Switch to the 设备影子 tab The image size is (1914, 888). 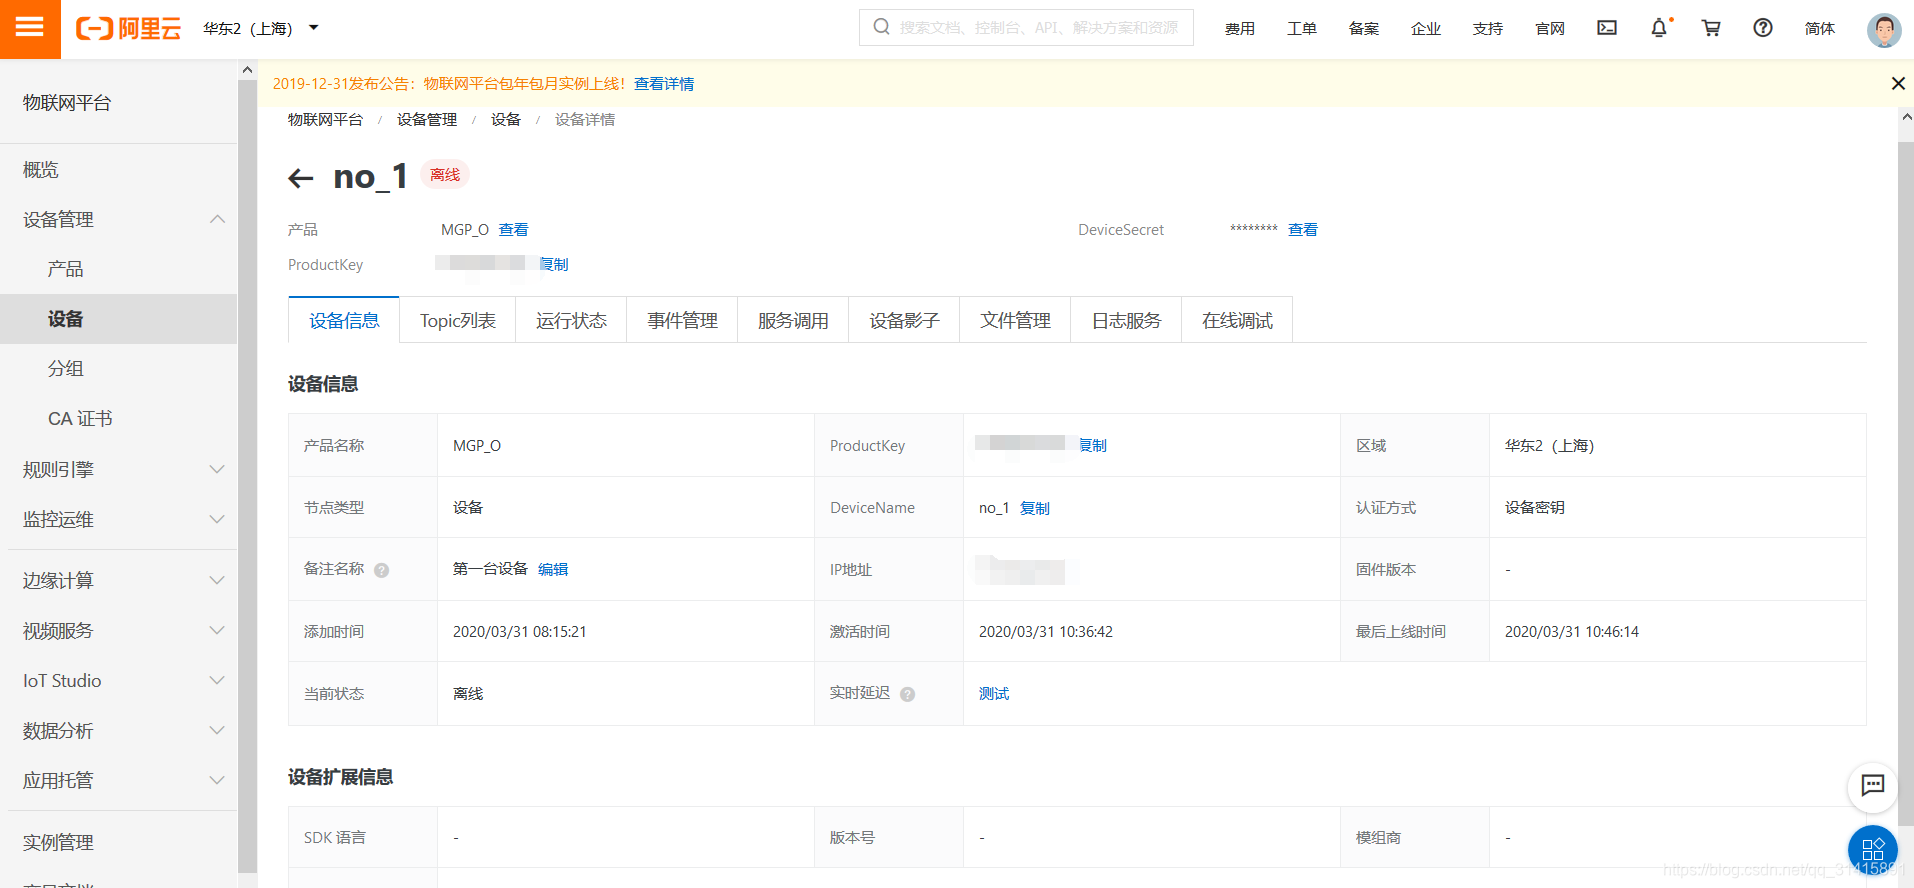click(x=904, y=320)
